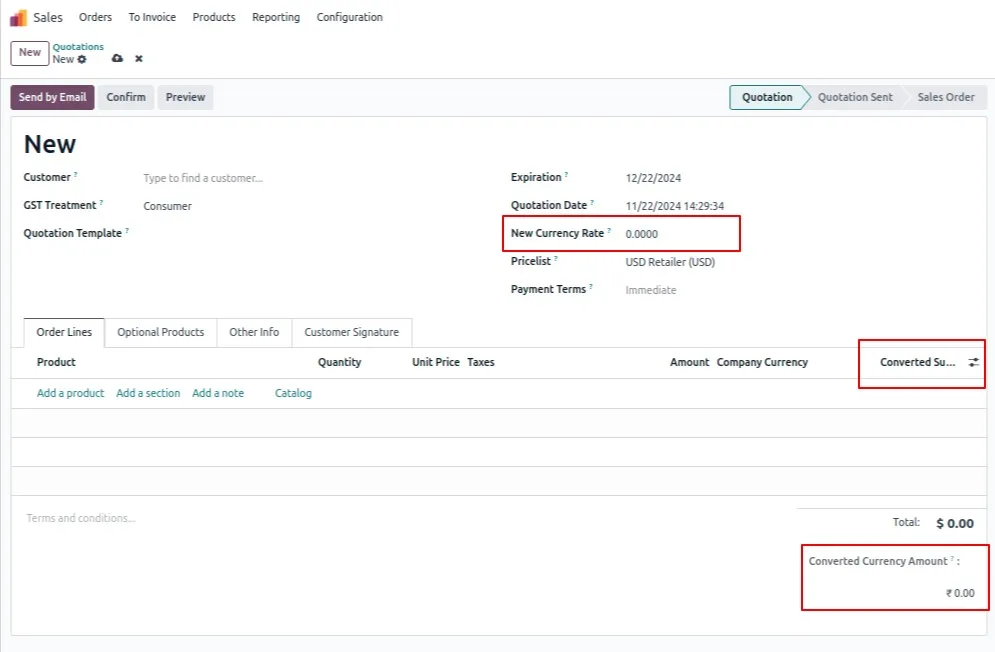Viewport: 995px width, 652px height.
Task: Select the Quotation status stage
Action: (767, 97)
